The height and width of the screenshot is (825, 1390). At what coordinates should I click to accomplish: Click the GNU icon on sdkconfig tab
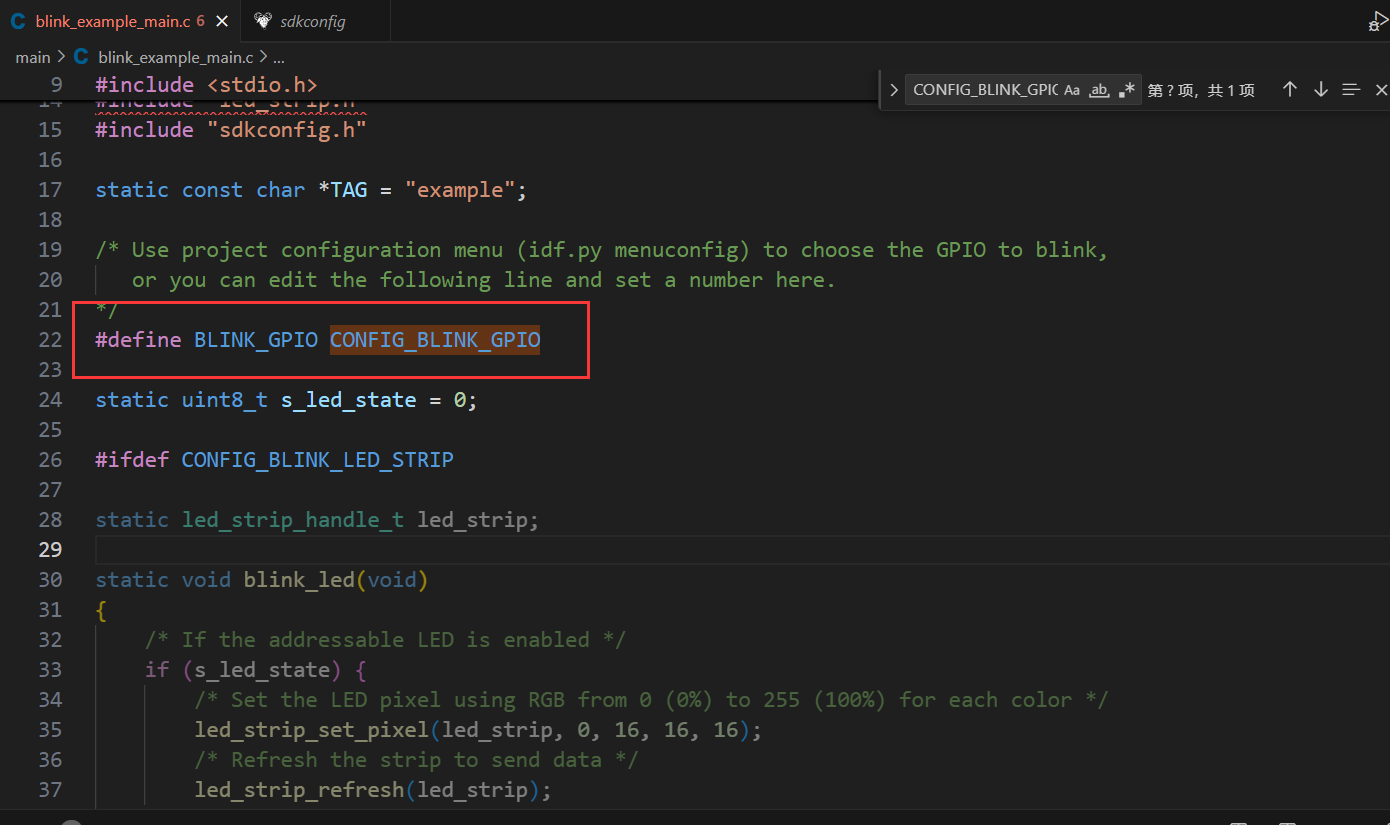coord(262,21)
